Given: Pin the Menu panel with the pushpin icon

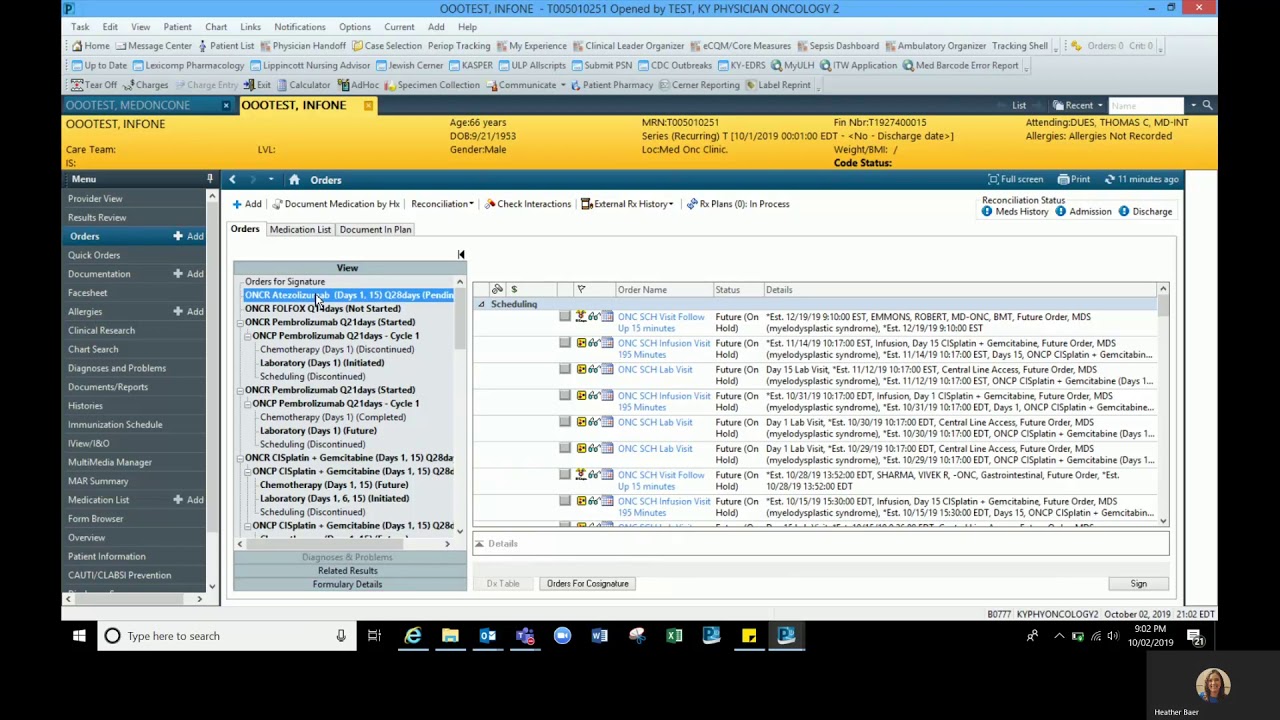Looking at the screenshot, I should [210, 179].
